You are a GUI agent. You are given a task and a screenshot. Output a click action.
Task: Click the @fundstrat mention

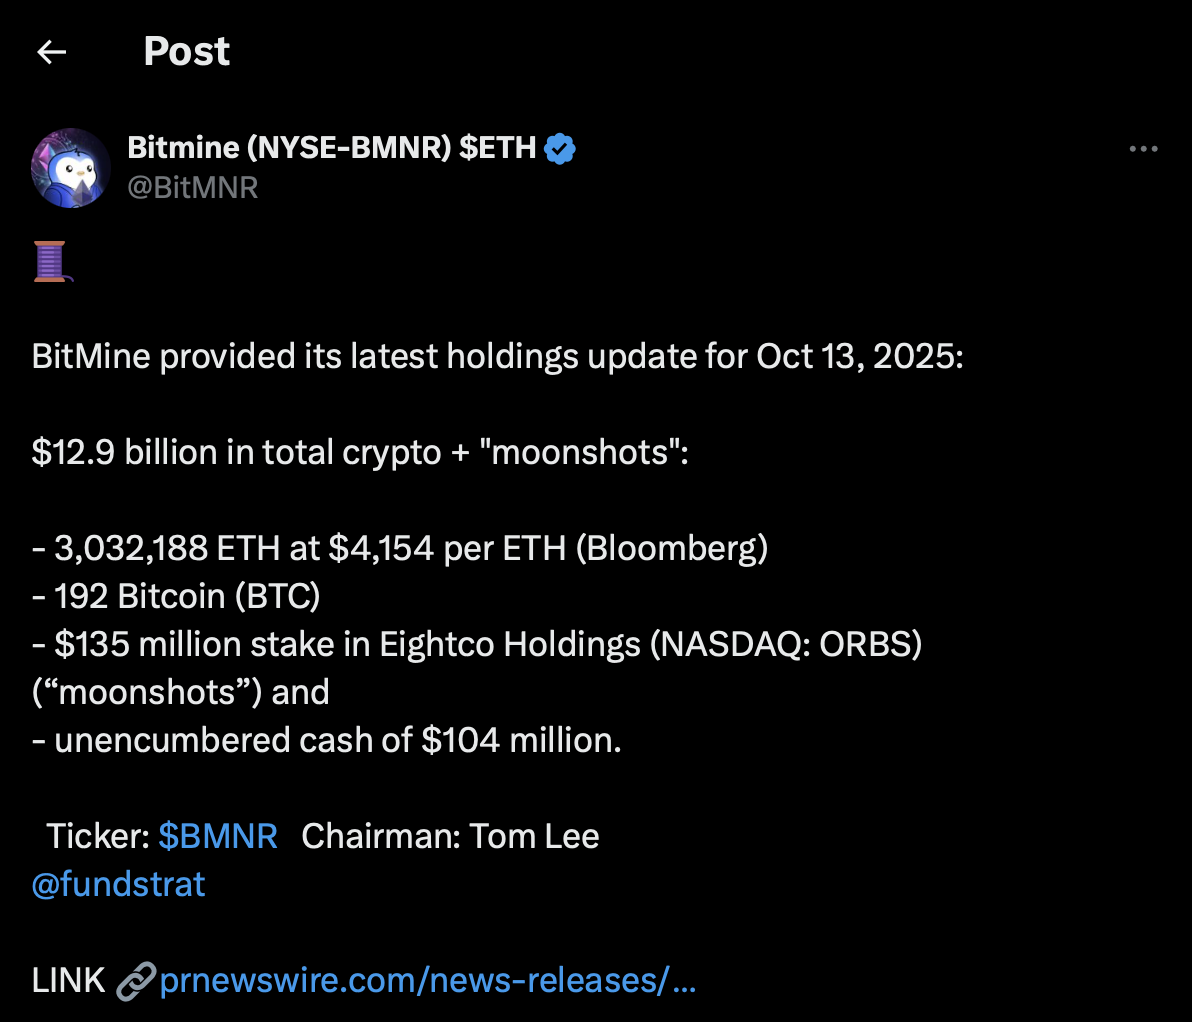click(x=117, y=884)
